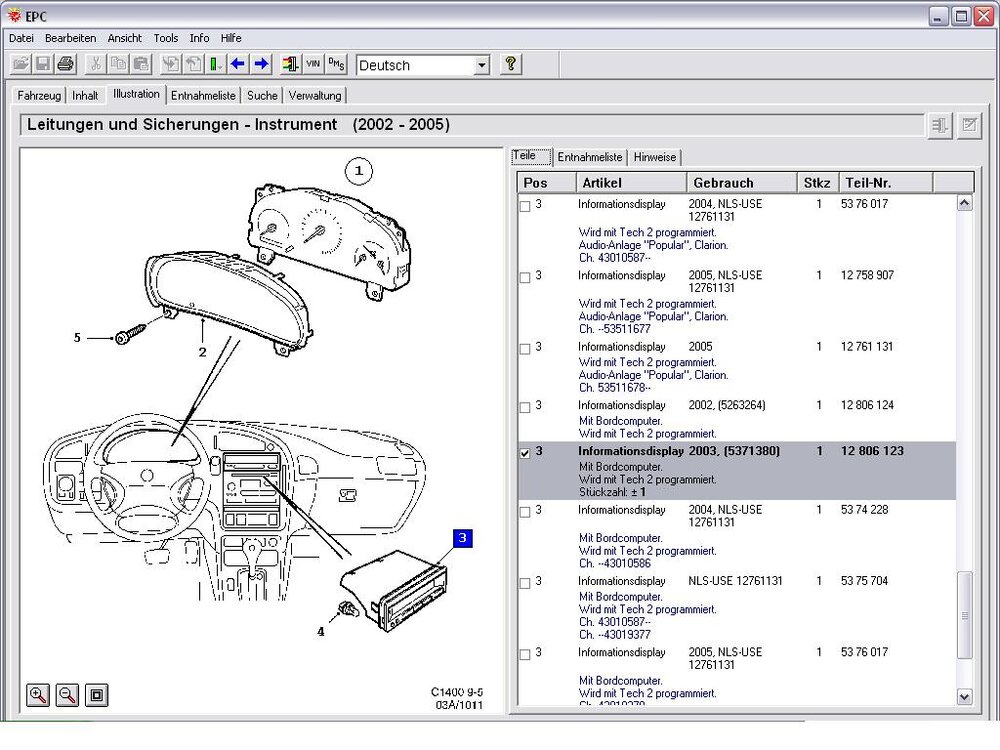Switch to the Inhalt tab
The height and width of the screenshot is (750, 1000).
coord(85,96)
